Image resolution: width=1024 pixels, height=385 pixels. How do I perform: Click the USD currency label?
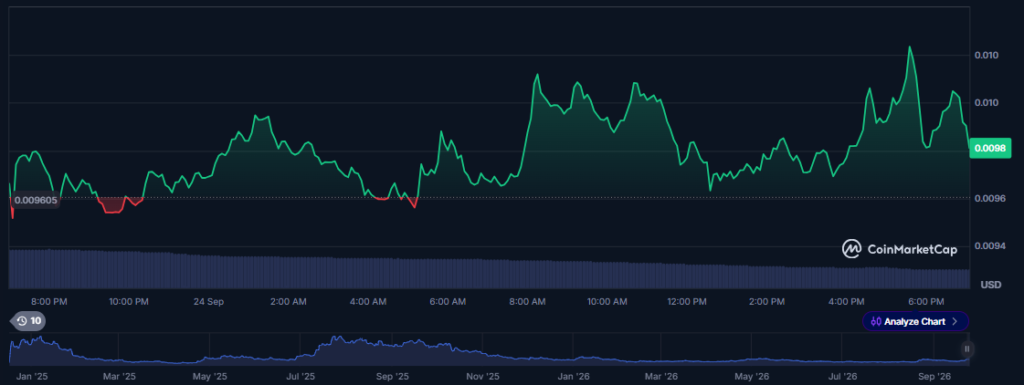(x=991, y=285)
